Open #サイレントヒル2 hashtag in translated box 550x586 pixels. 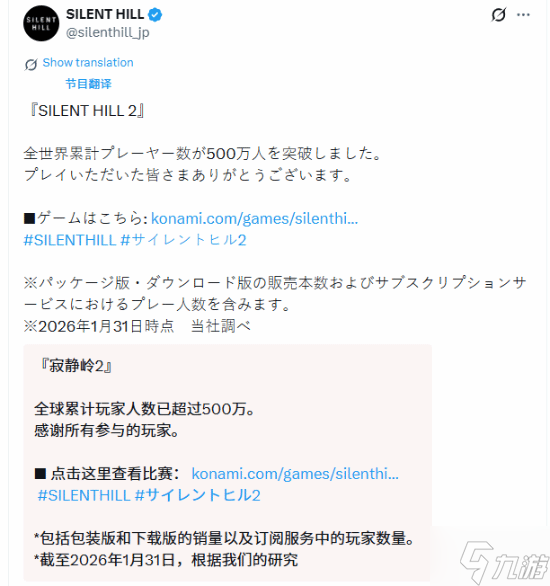198,496
